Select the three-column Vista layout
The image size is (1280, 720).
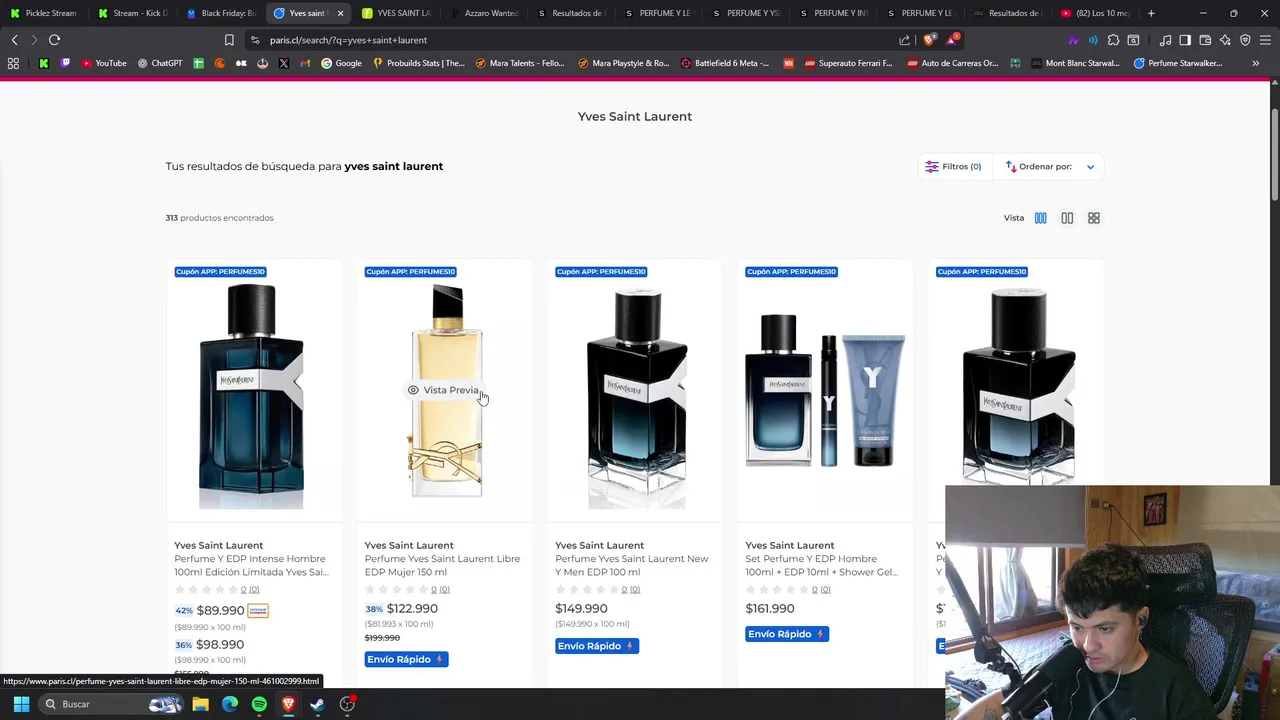[x=1040, y=218]
